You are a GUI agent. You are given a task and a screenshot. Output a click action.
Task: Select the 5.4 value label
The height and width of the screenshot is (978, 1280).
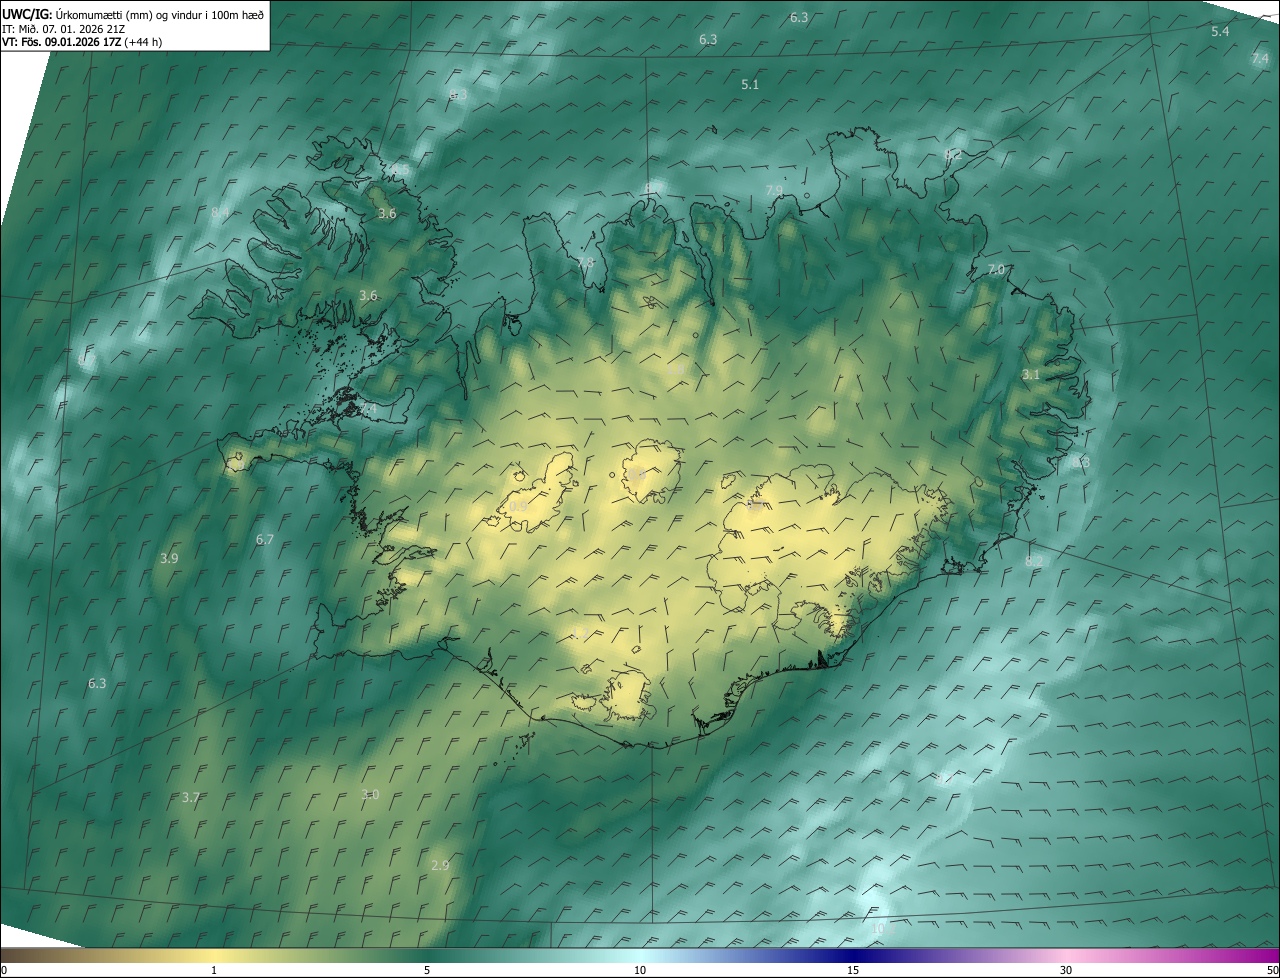click(x=1220, y=32)
